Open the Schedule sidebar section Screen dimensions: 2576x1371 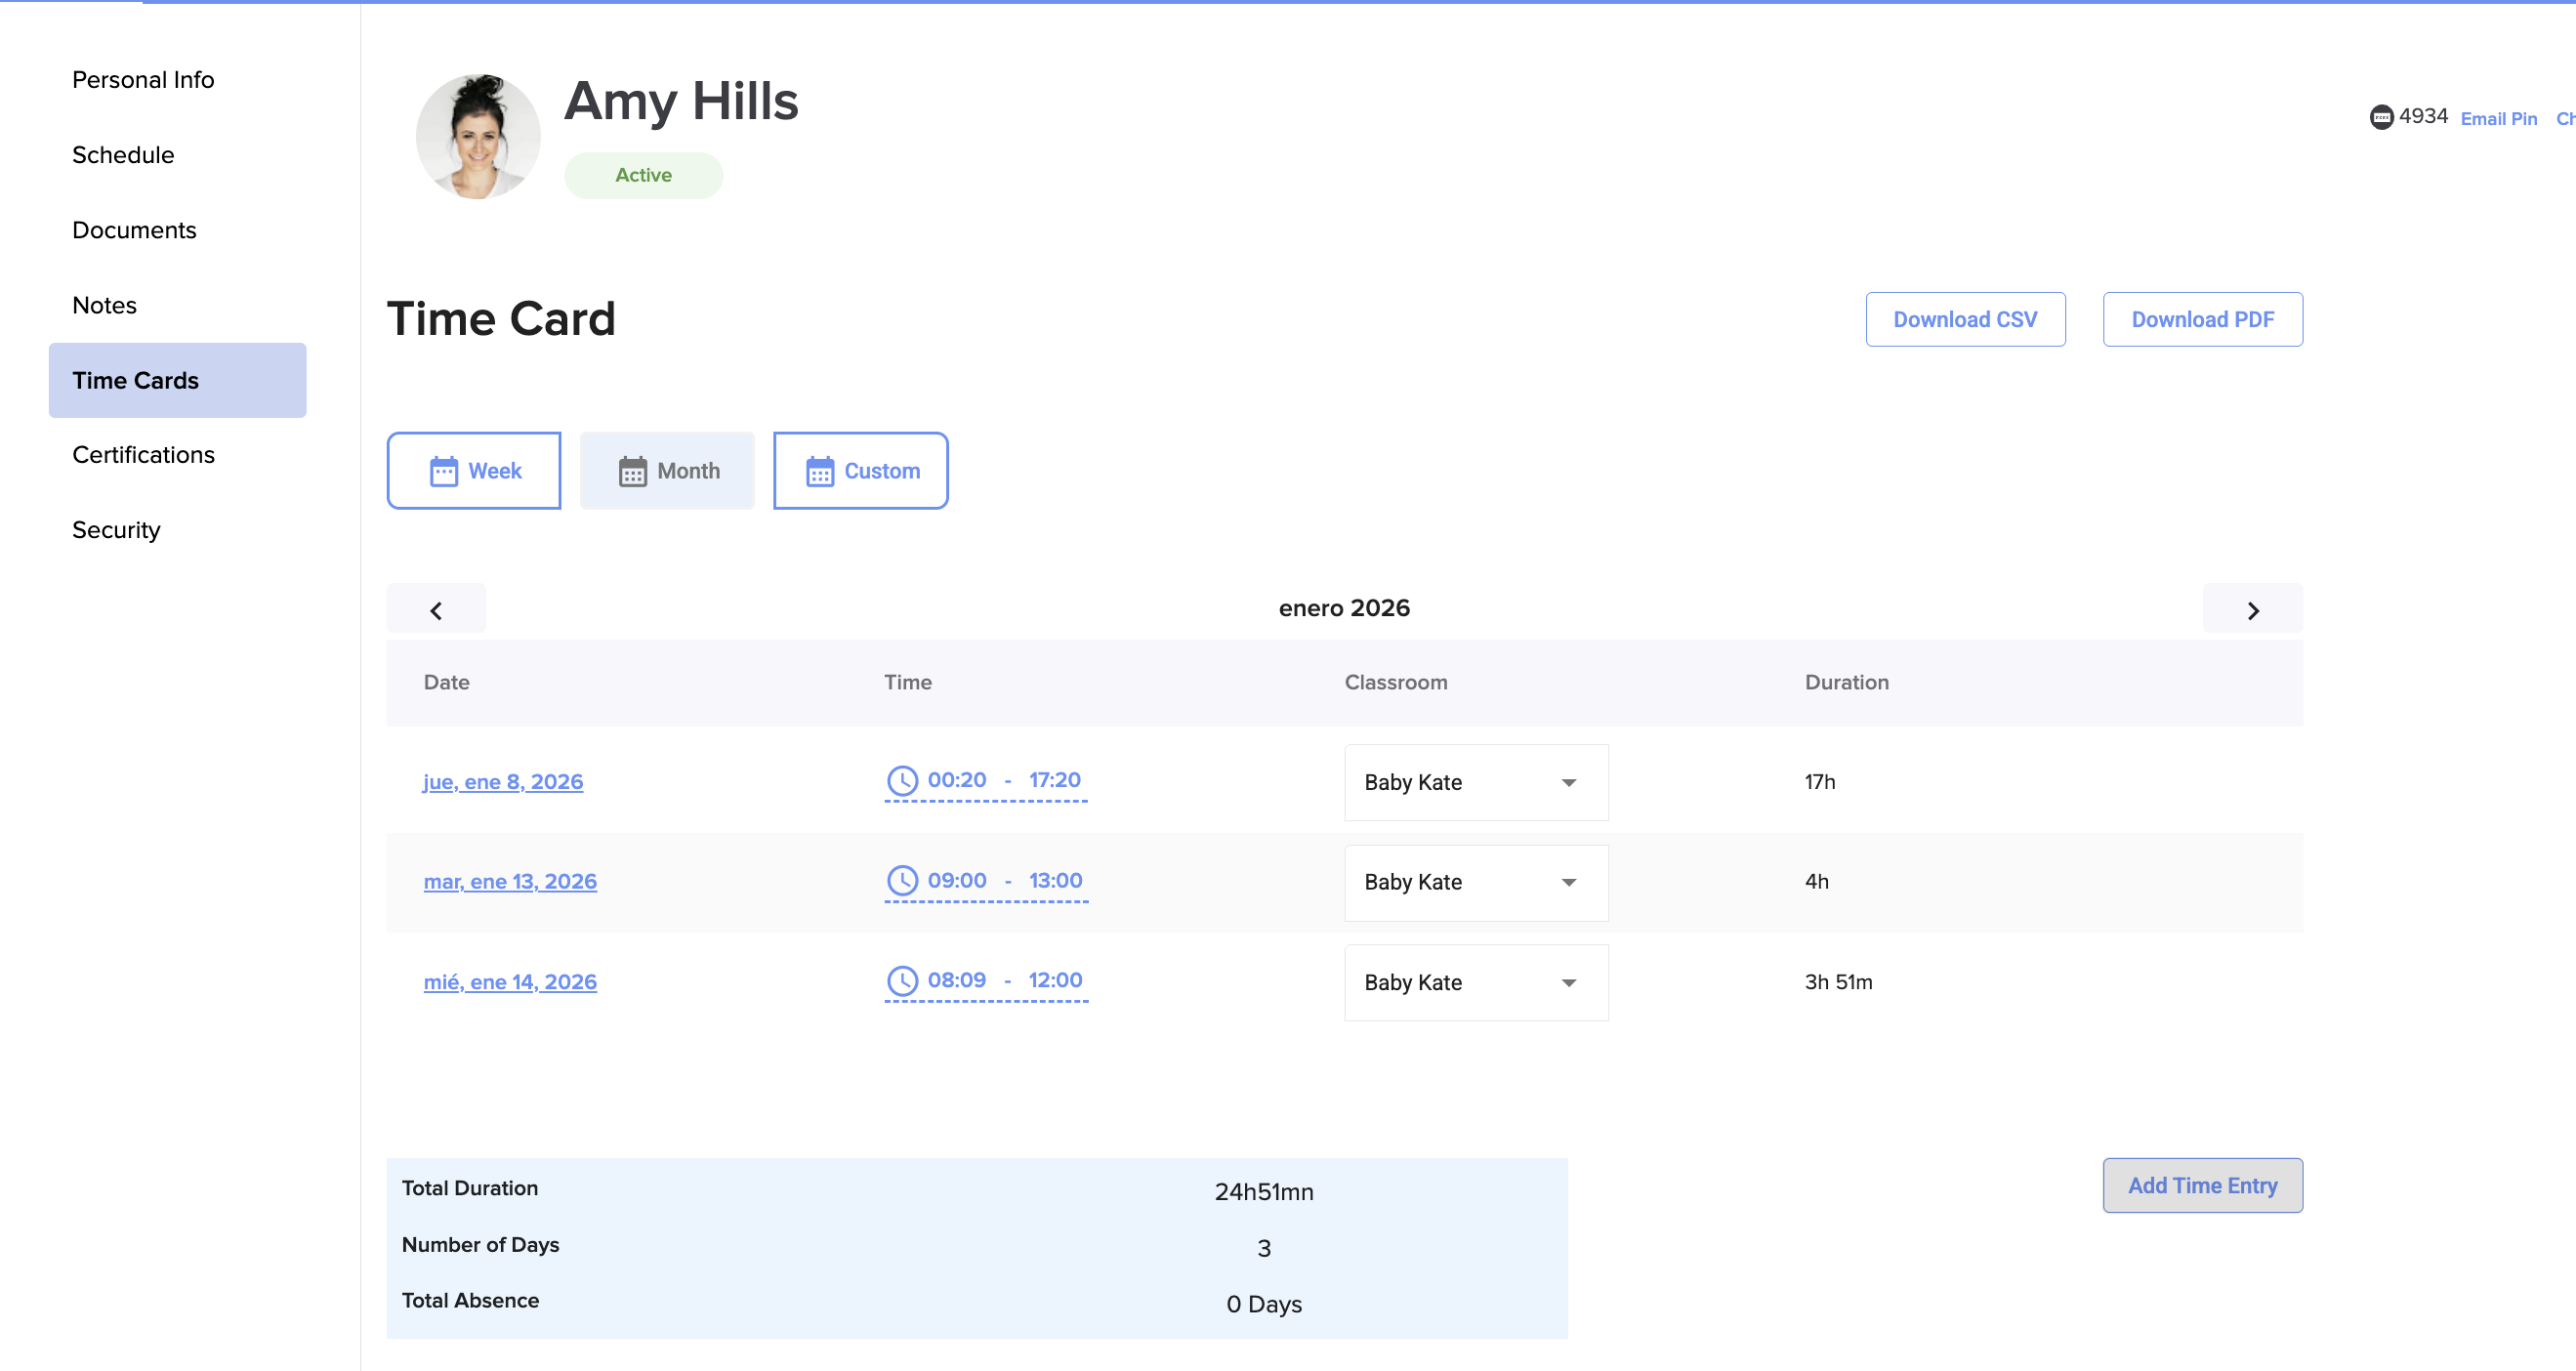[123, 155]
